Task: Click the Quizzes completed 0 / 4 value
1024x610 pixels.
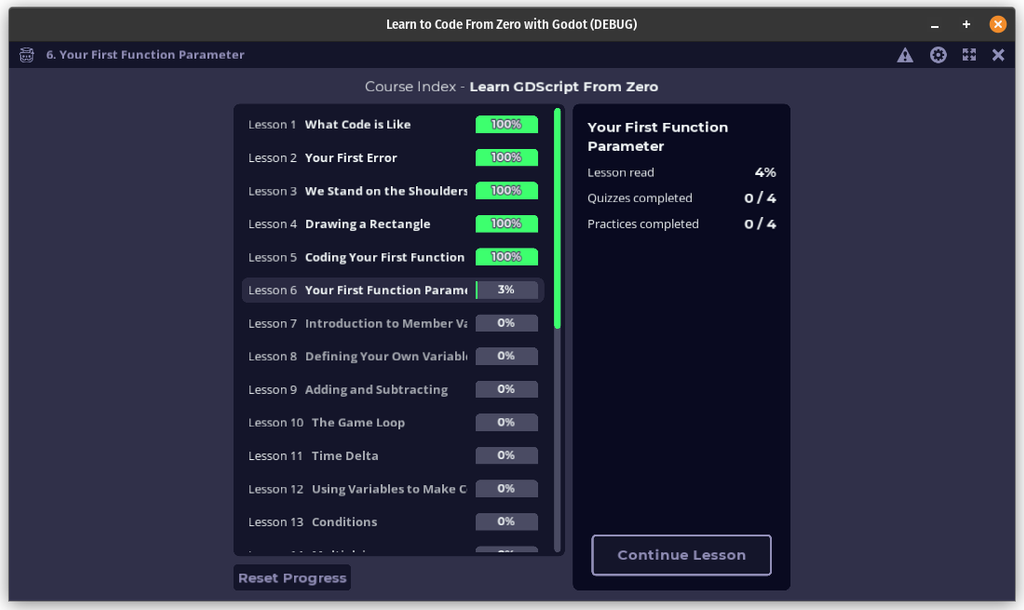Action: pyautogui.click(x=760, y=198)
